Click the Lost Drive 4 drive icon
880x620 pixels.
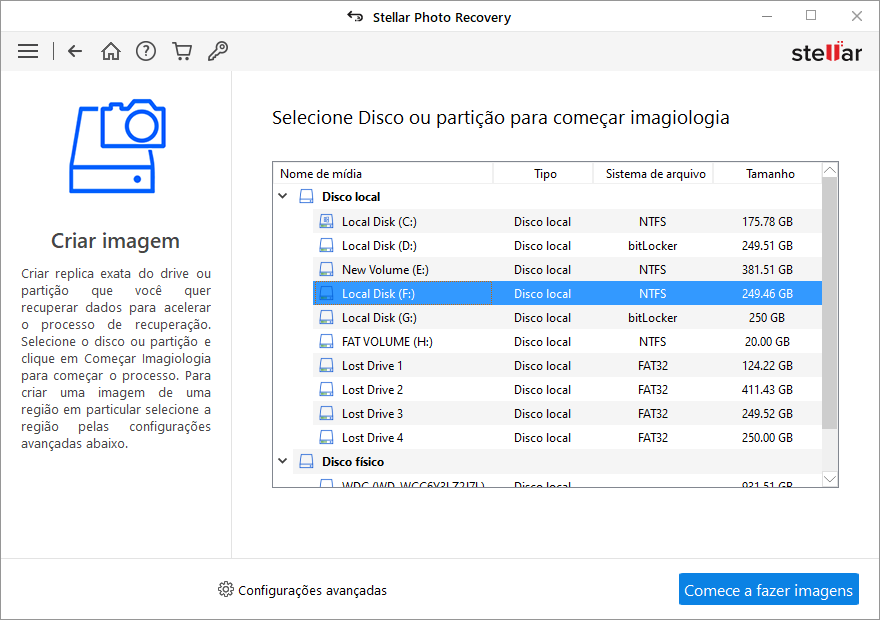(x=326, y=438)
